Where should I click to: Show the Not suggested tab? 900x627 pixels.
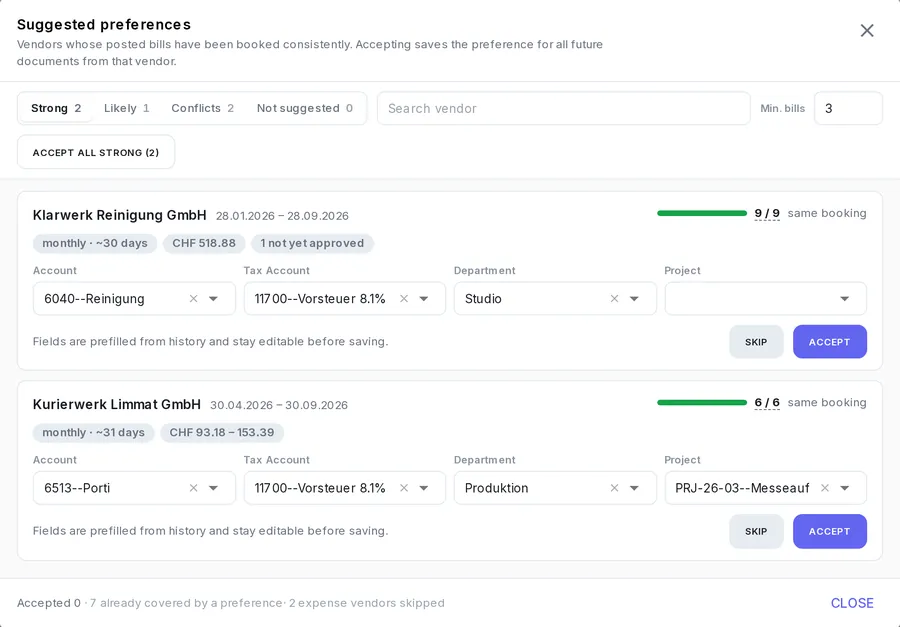(x=304, y=108)
